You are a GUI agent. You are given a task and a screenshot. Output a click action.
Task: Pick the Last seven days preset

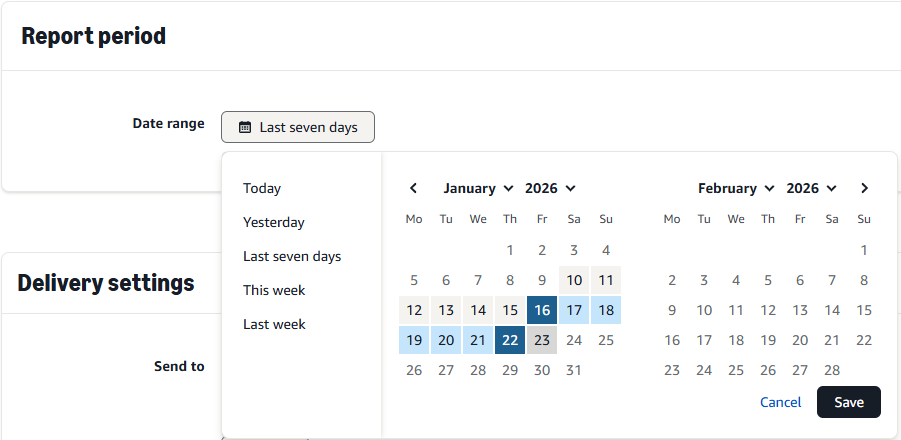click(292, 256)
